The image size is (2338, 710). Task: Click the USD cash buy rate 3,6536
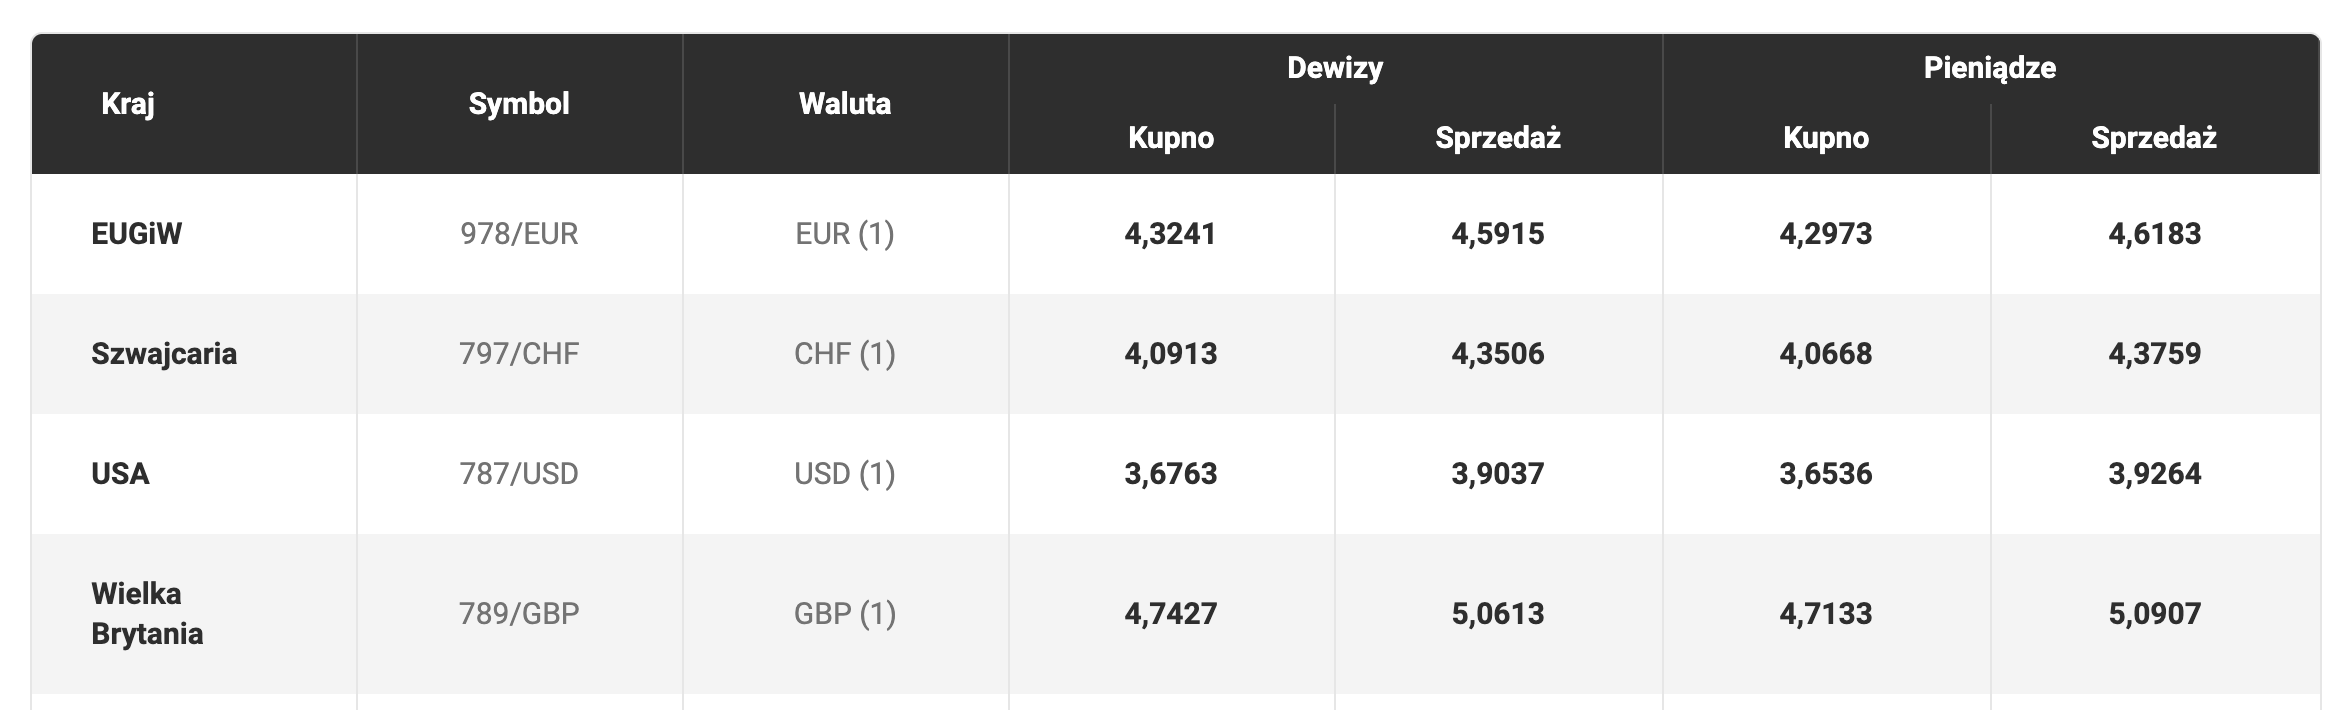[1826, 474]
